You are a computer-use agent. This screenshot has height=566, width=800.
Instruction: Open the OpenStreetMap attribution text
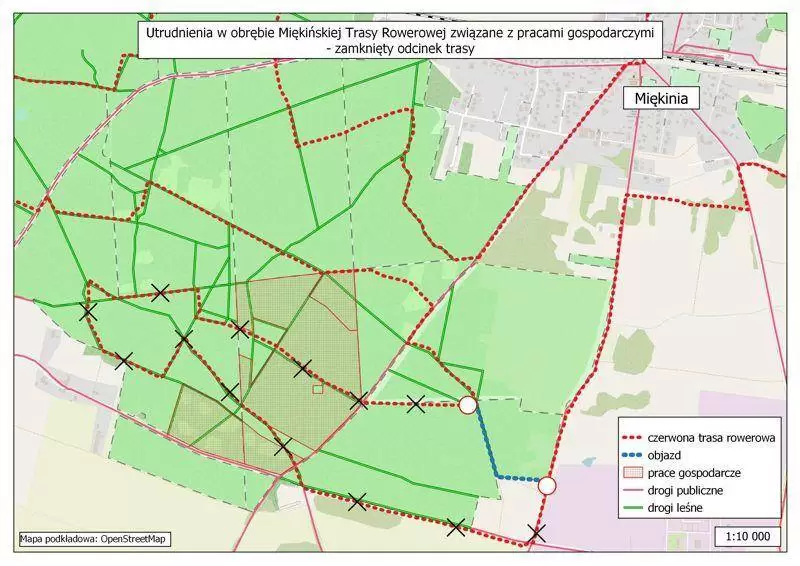(x=94, y=540)
